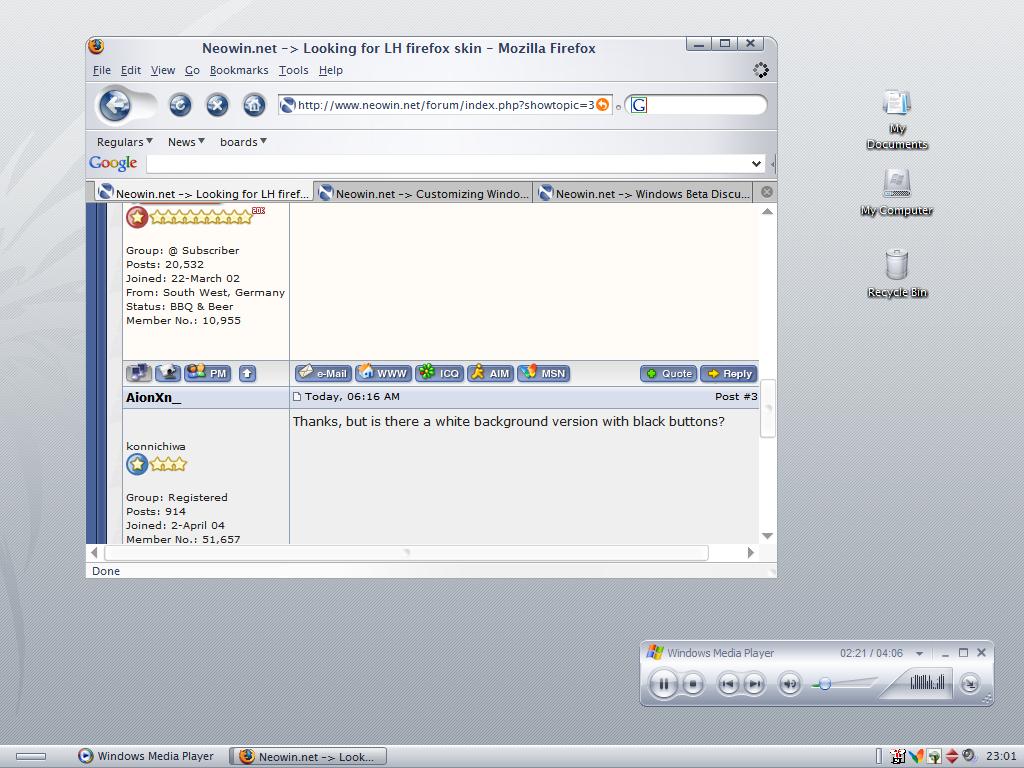Click username AionXn_
This screenshot has width=1024, height=768.
[x=153, y=398]
